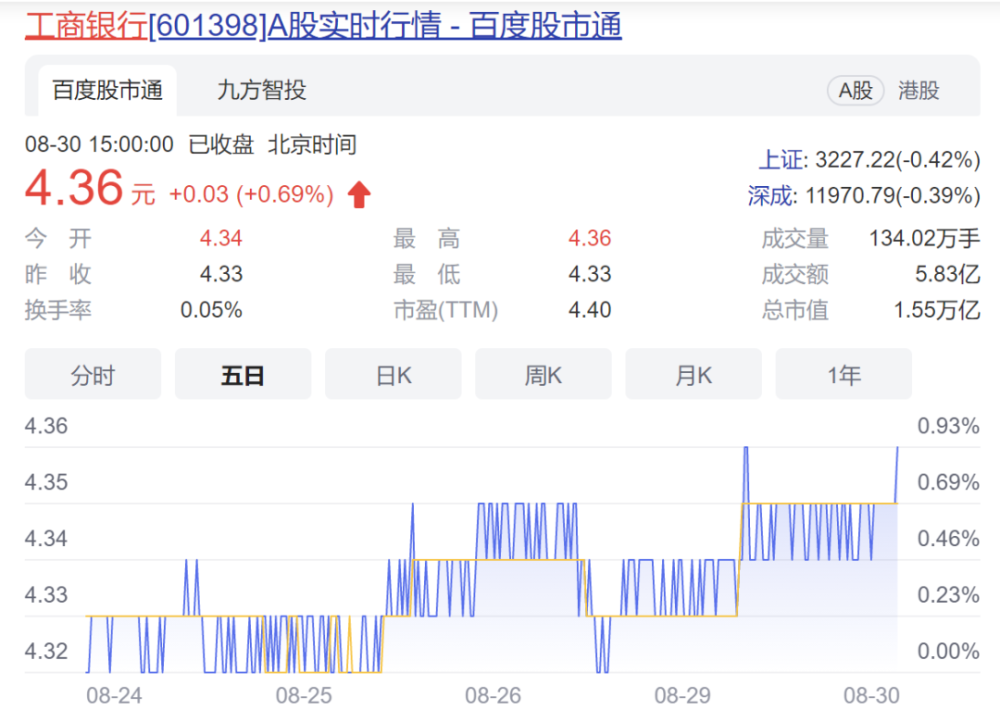This screenshot has height=722, width=1000.
Task: Click the 最高 value 4.36
Action: [x=590, y=239]
